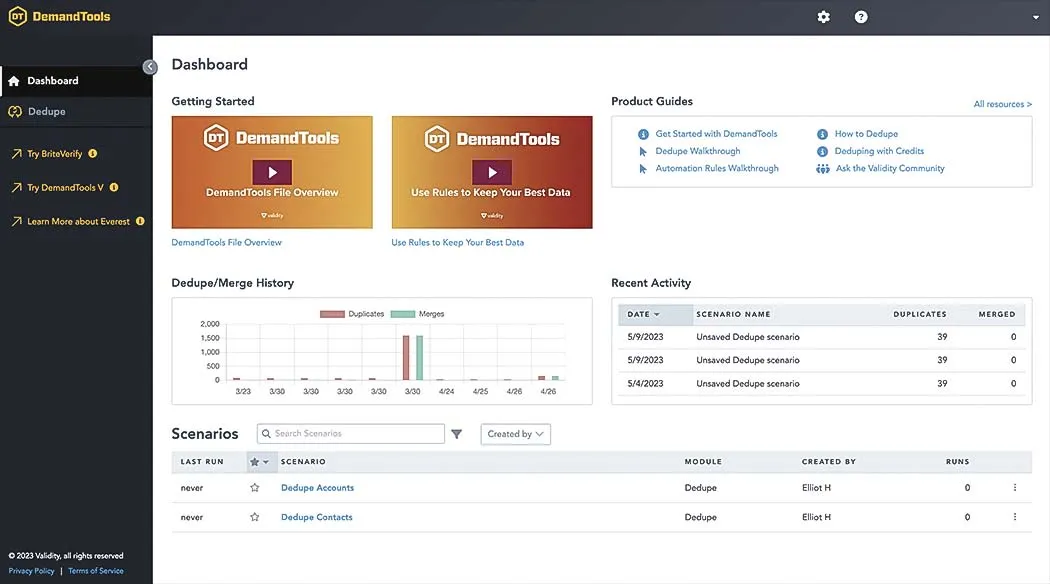Sort scenarios by Scenario column header

[303, 462]
